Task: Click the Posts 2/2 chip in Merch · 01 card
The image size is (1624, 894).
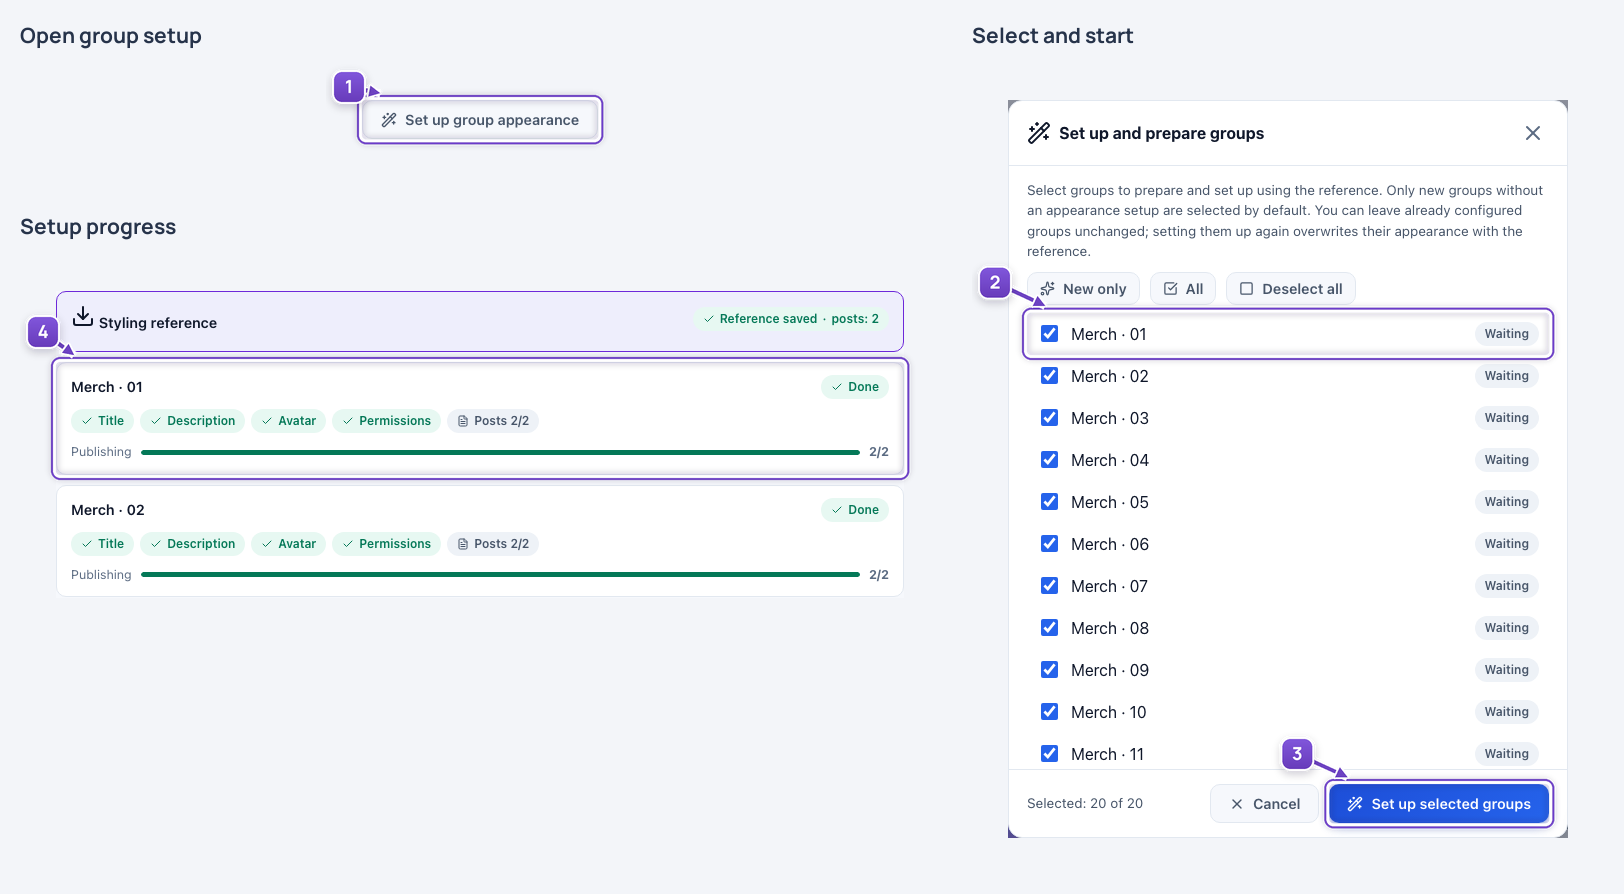Action: (x=493, y=421)
